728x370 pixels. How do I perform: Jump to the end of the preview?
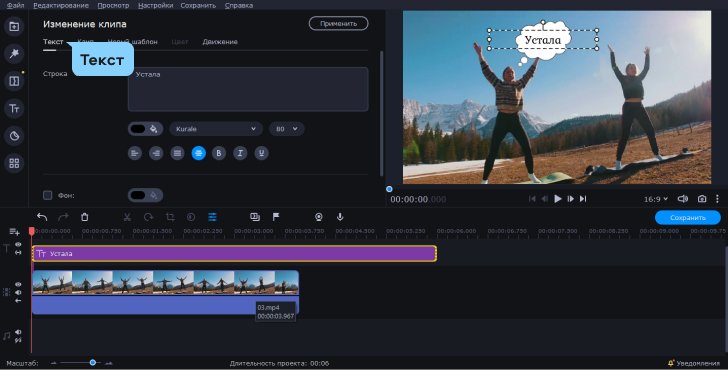point(583,199)
